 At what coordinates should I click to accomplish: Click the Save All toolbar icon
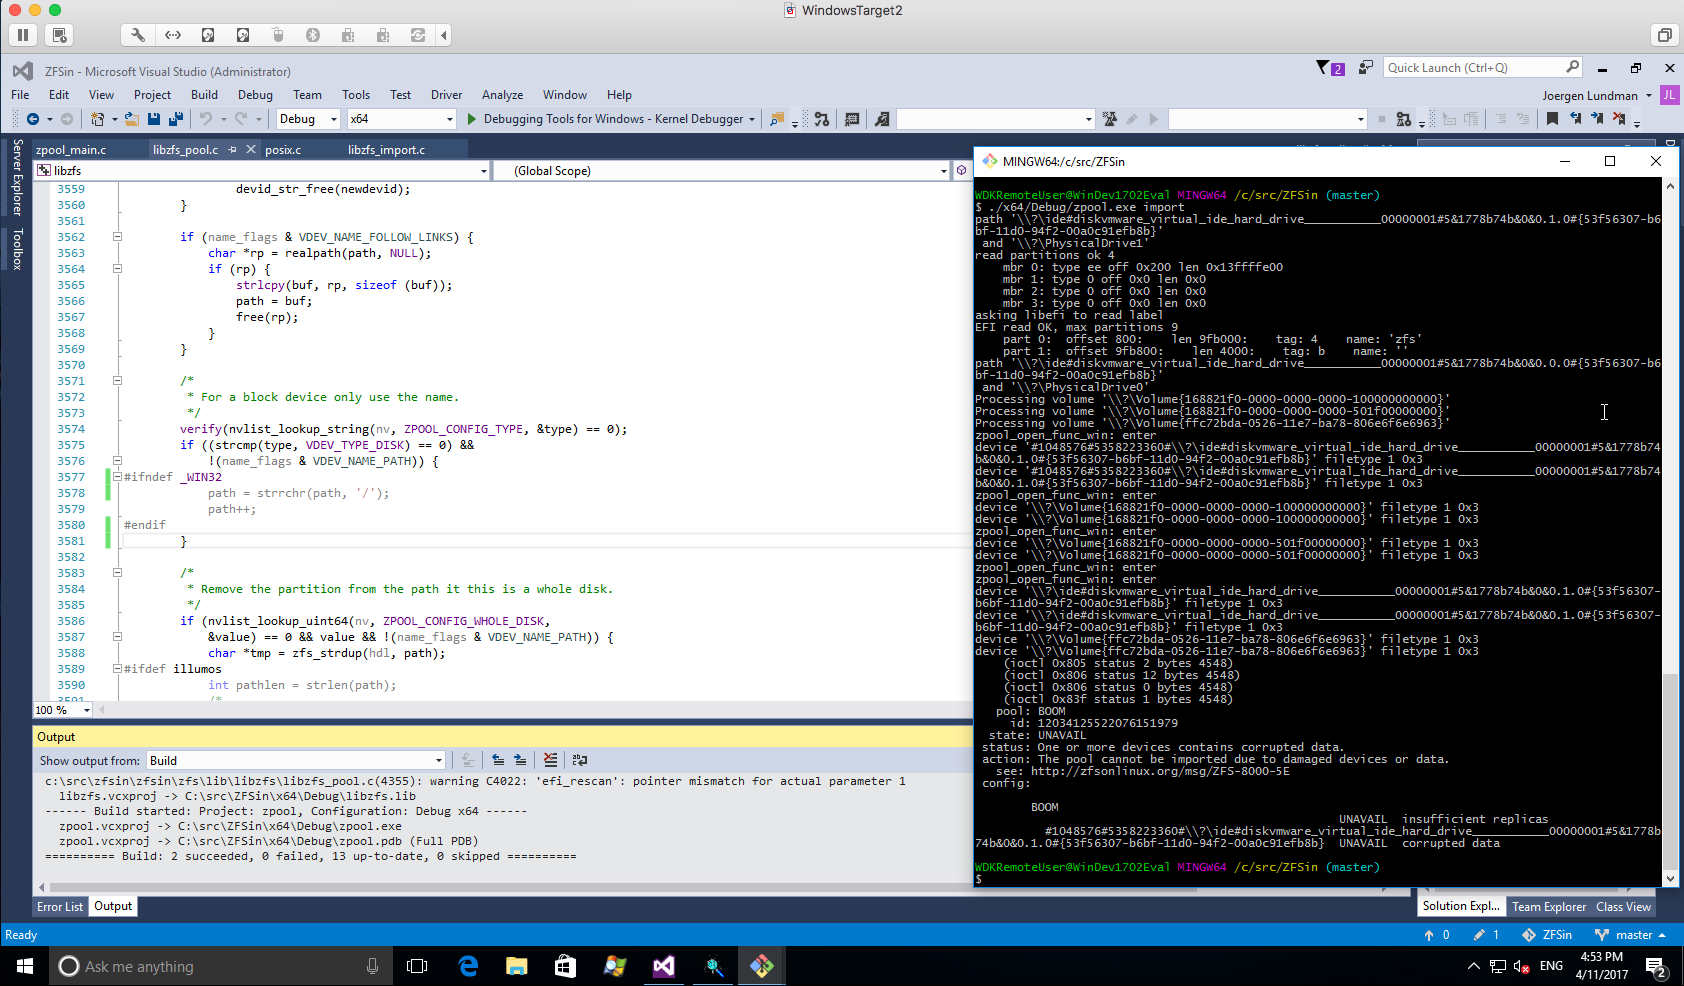point(175,119)
